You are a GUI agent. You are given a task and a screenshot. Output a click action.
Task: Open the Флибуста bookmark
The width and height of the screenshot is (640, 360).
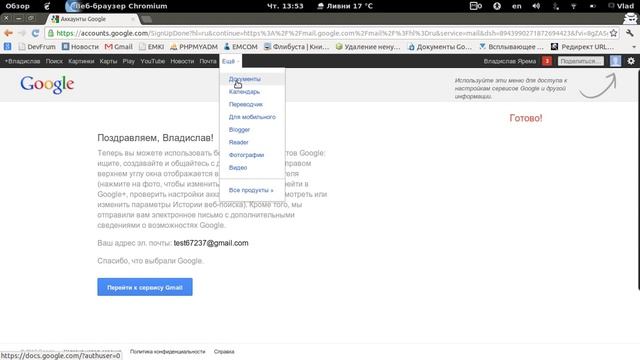pyautogui.click(x=296, y=47)
